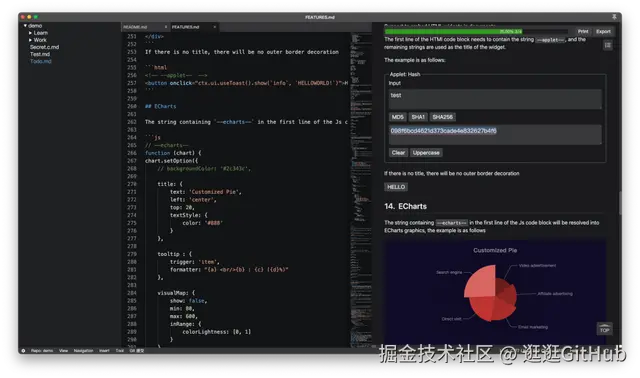Focus the Input field containing 'test'
The image size is (640, 378).
click(495, 99)
